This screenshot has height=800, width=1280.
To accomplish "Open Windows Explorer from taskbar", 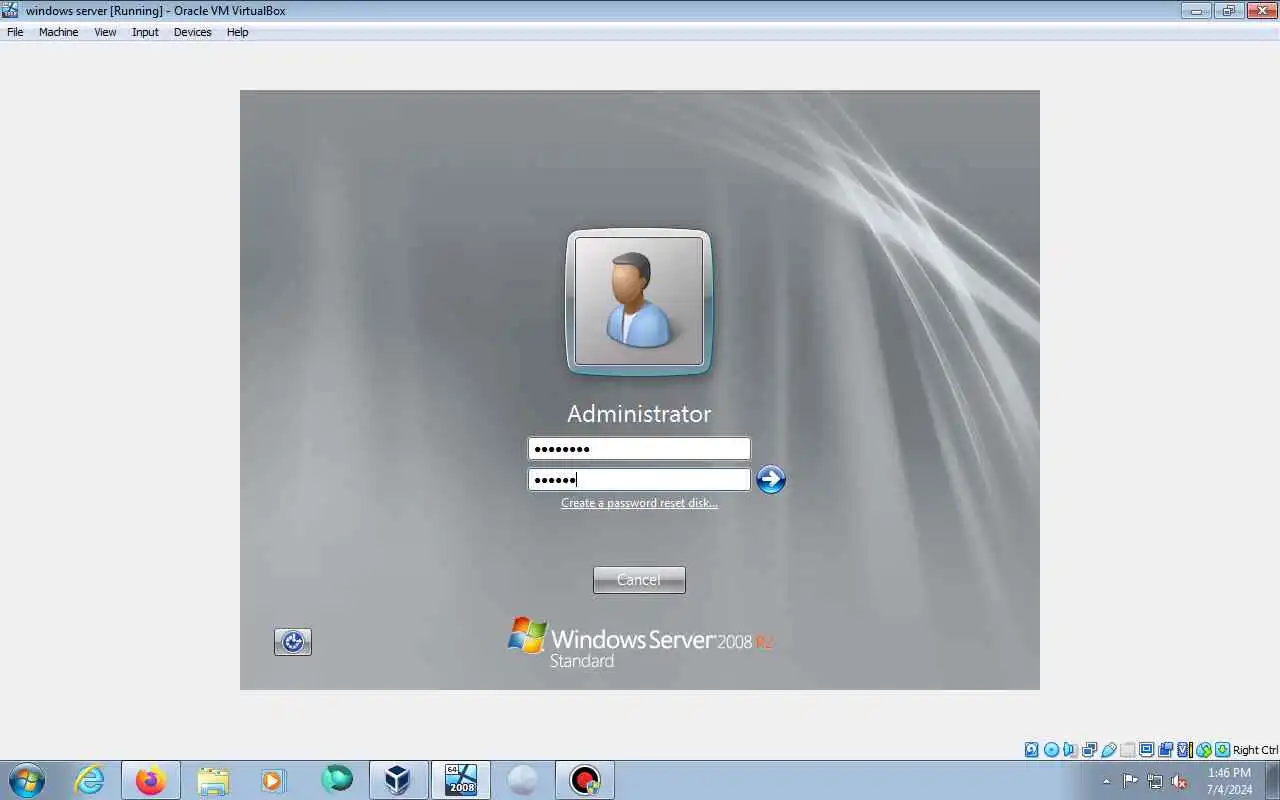I will coord(213,780).
